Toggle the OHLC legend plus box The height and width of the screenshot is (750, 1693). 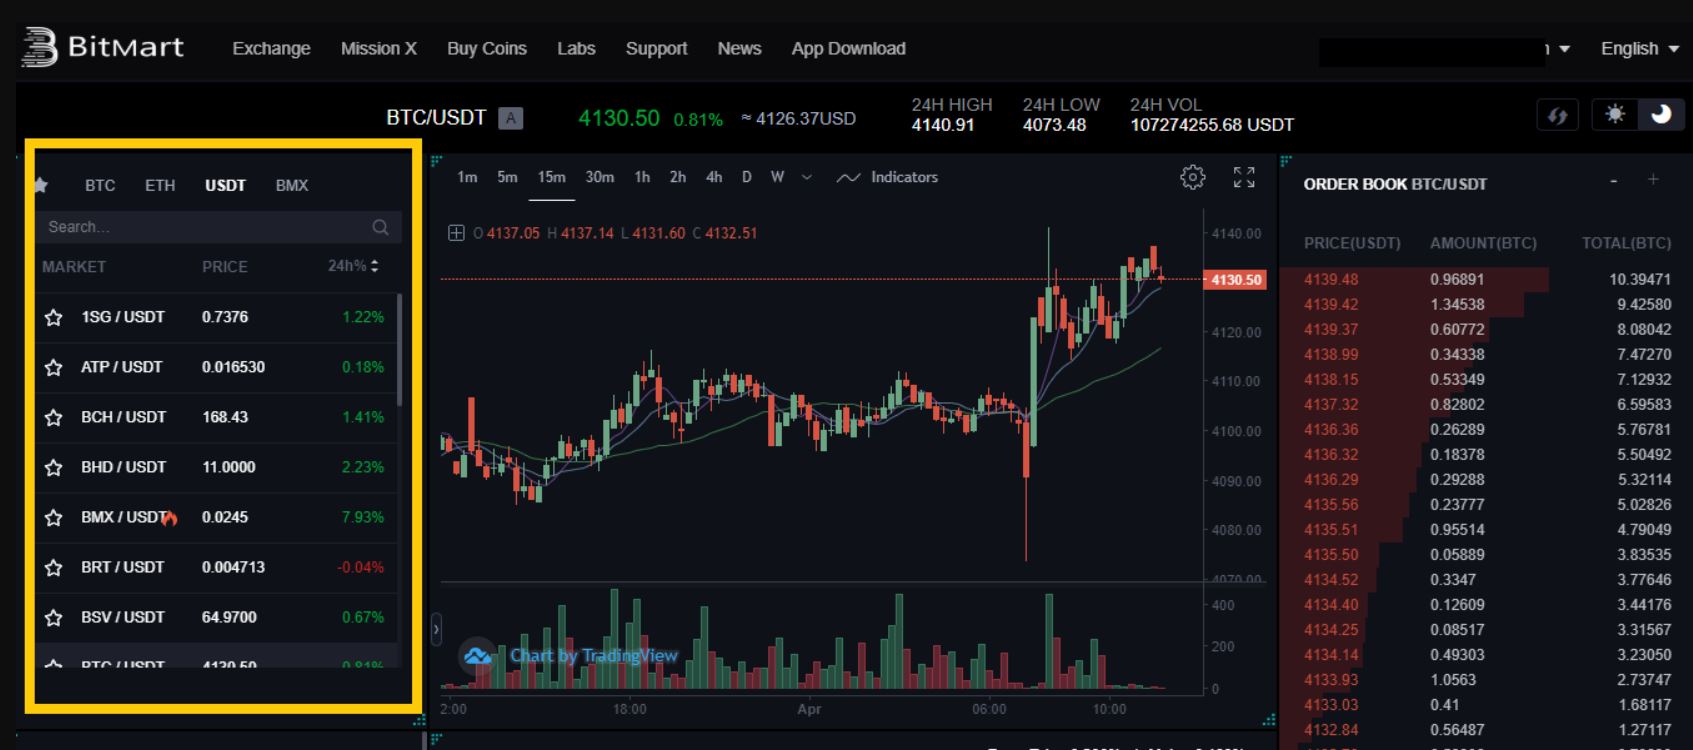click(x=456, y=233)
